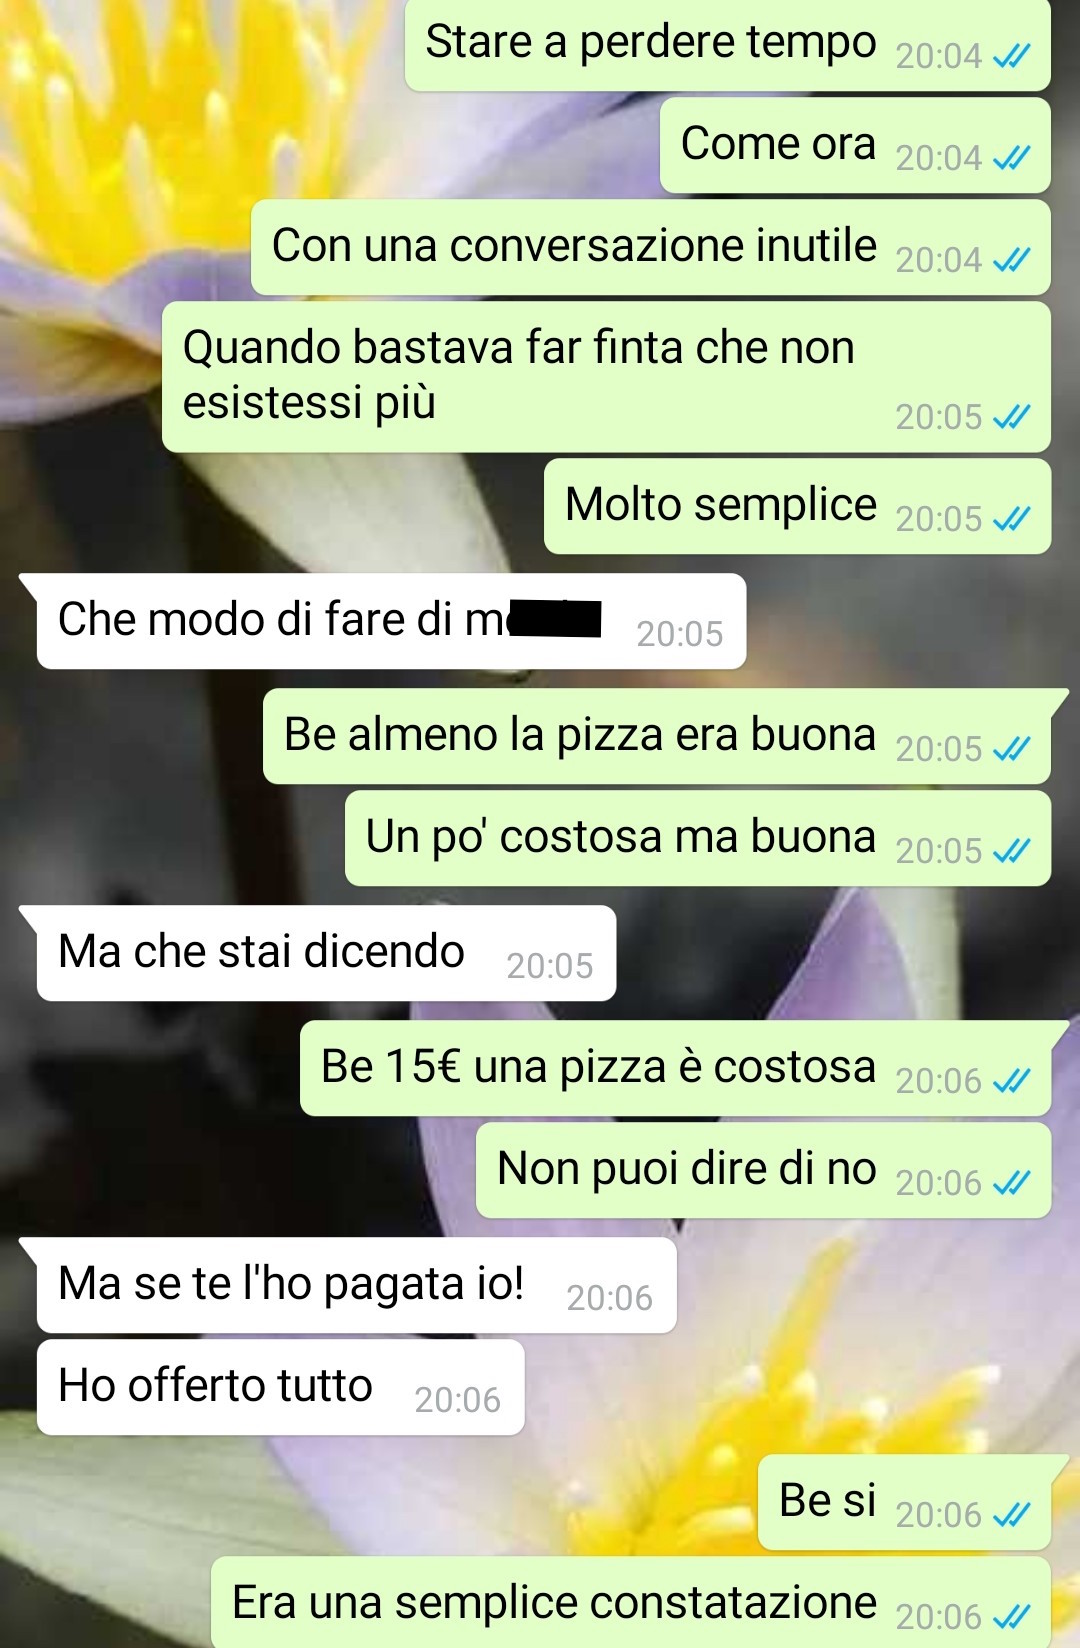The image size is (1080, 1648).
Task: Select 'Be almeno la pizza era buona' bubble
Action: coord(657,736)
